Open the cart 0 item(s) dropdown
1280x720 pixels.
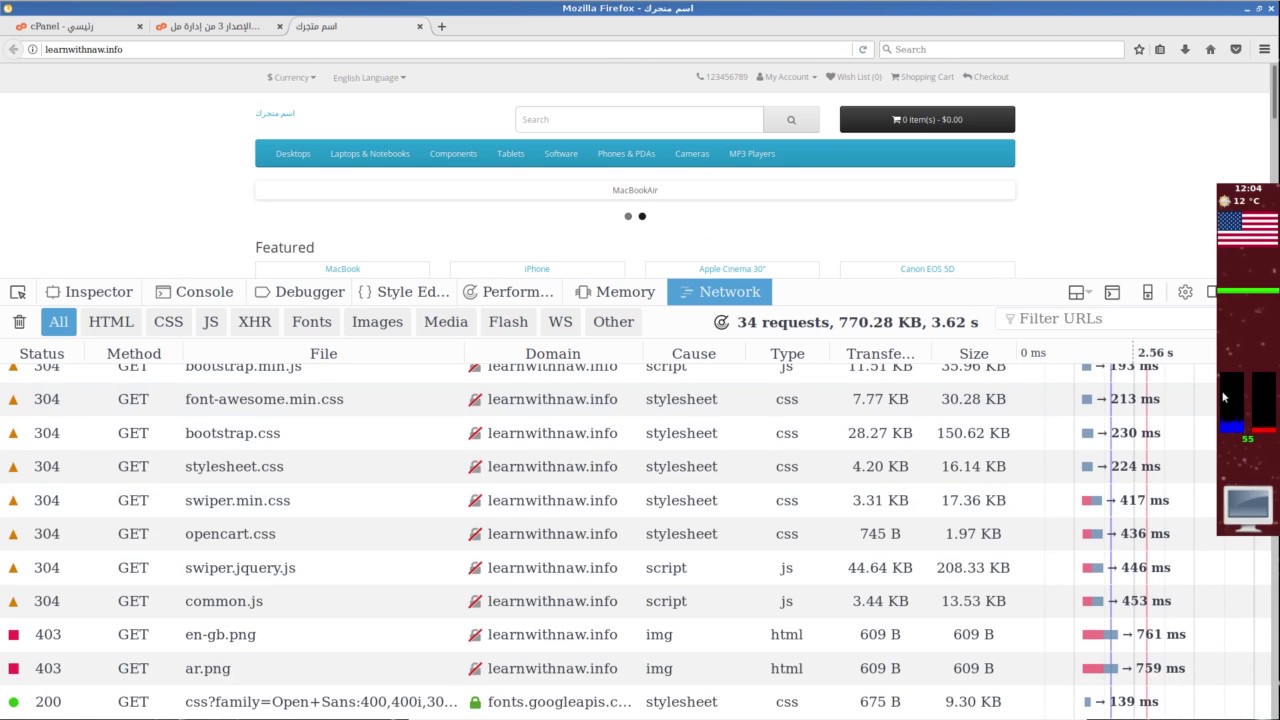[927, 120]
